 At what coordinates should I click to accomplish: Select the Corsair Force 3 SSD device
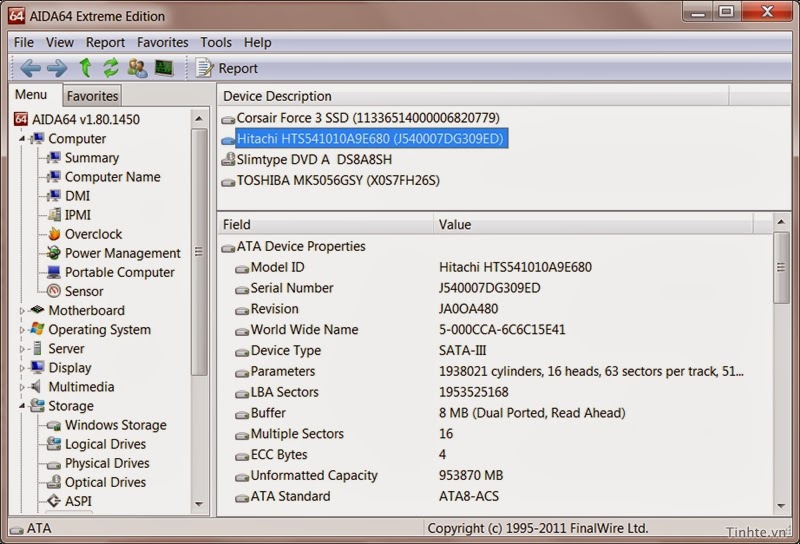[x=368, y=118]
